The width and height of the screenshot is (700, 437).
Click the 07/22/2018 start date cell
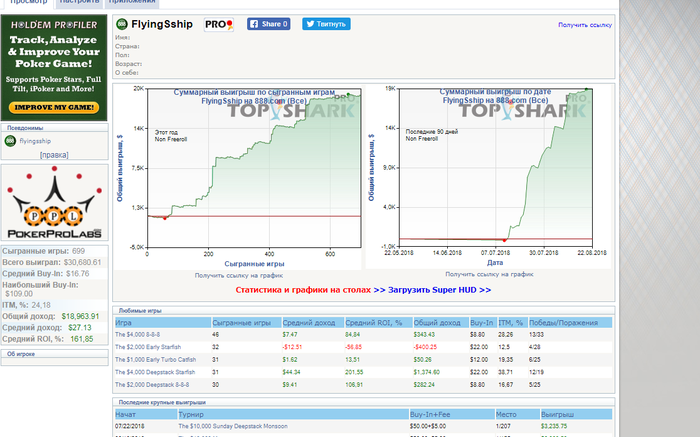129,426
